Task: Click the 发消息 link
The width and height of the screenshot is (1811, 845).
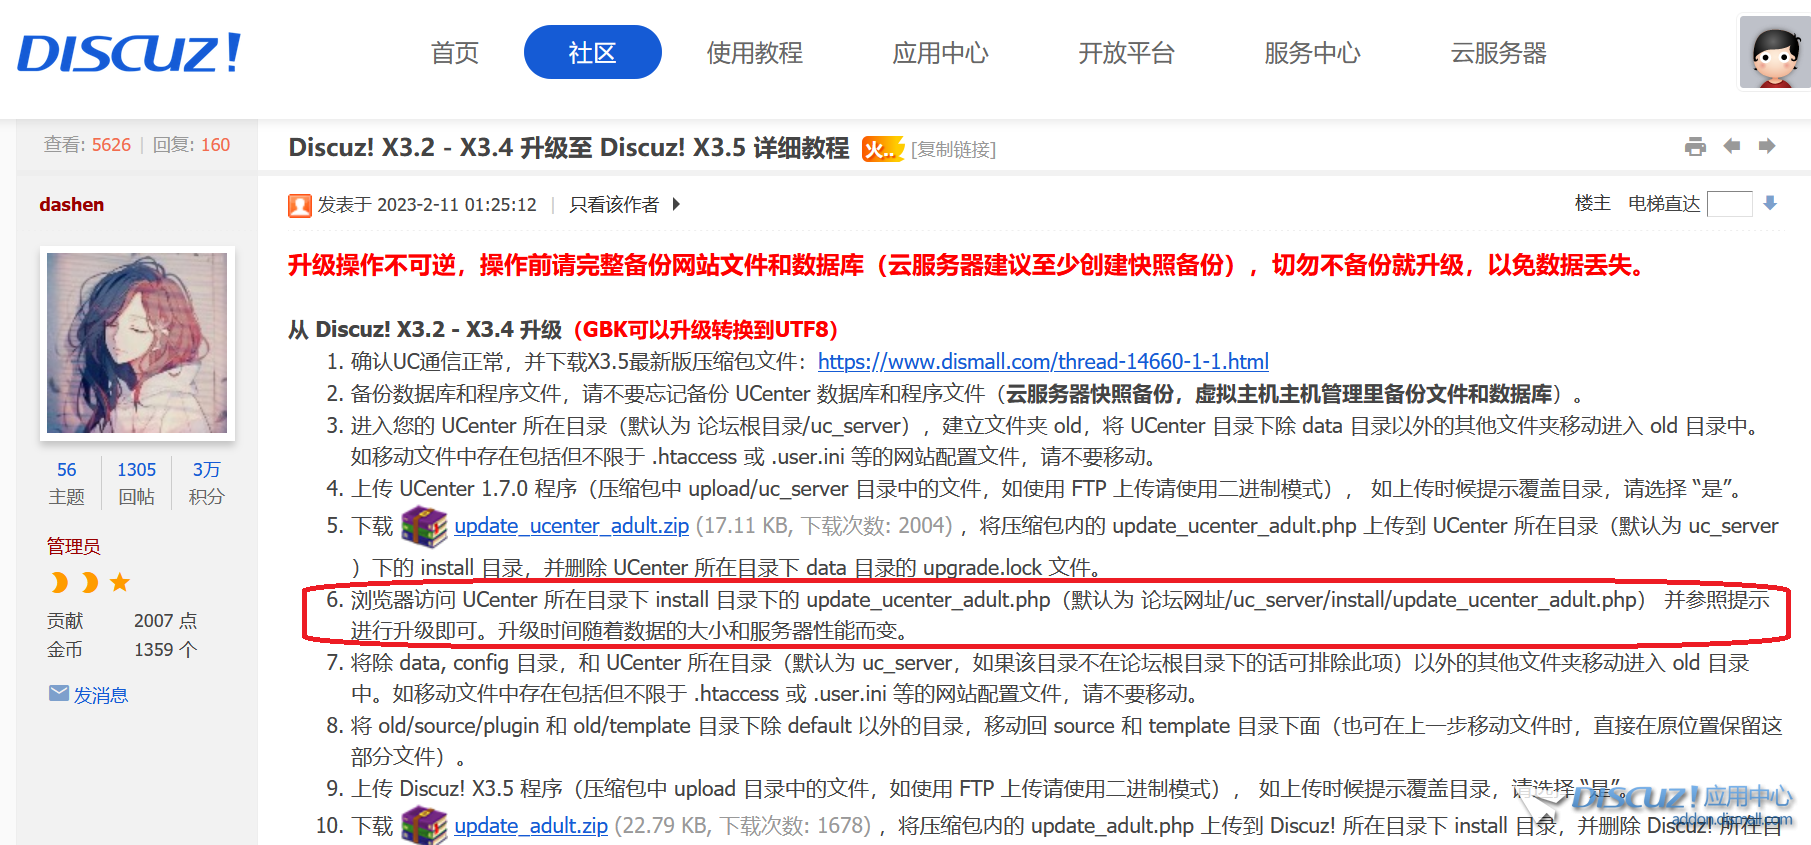Action: click(x=101, y=695)
